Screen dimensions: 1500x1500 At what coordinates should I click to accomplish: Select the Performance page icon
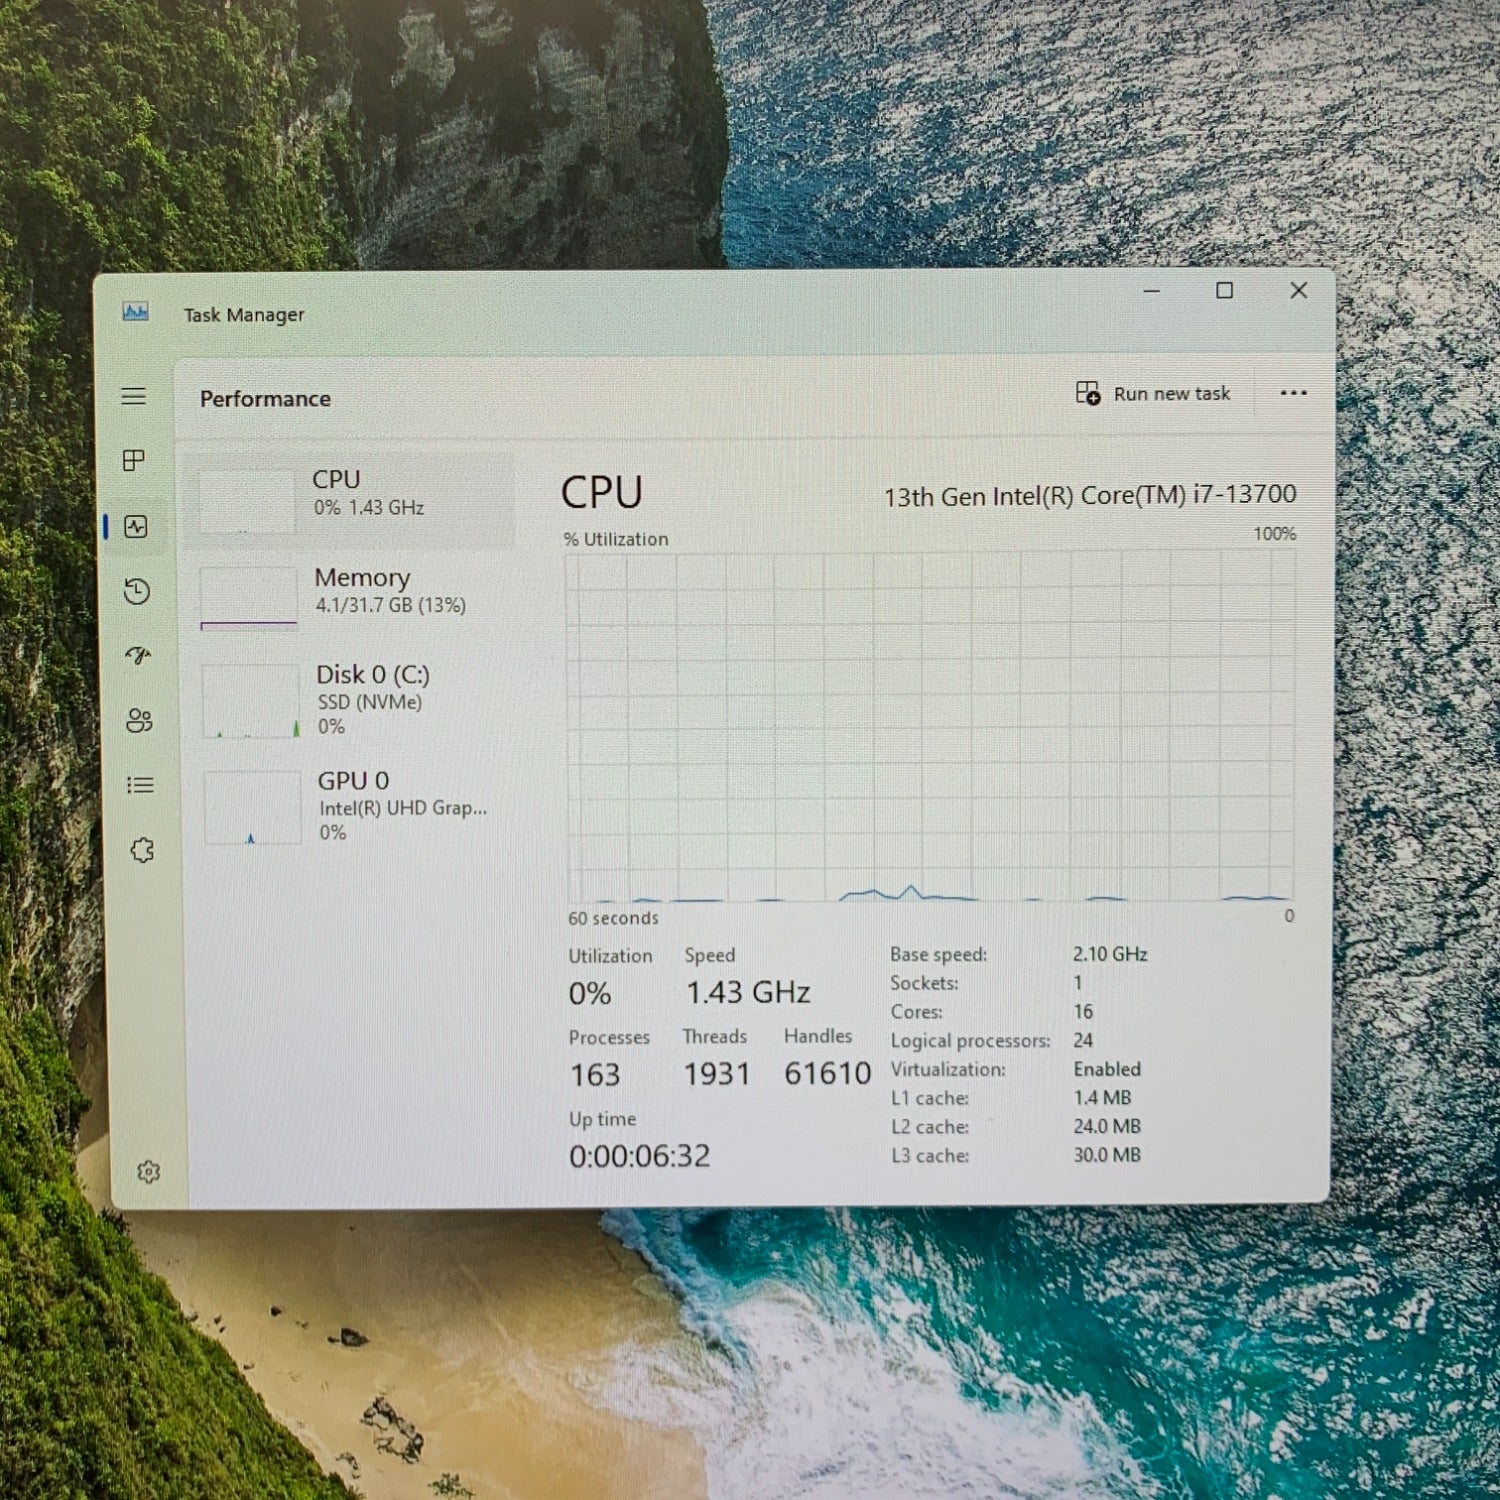136,527
